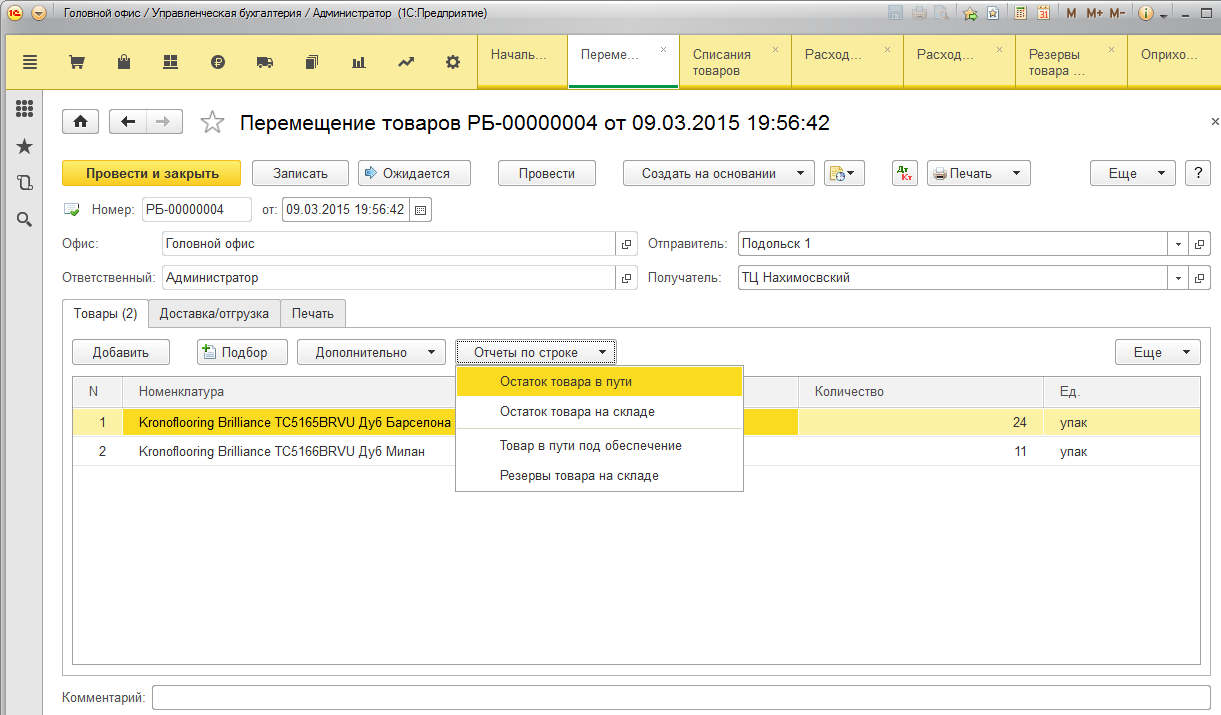The height and width of the screenshot is (715, 1221).
Task: Open the functions grid in left sidebar
Action: pyautogui.click(x=25, y=109)
